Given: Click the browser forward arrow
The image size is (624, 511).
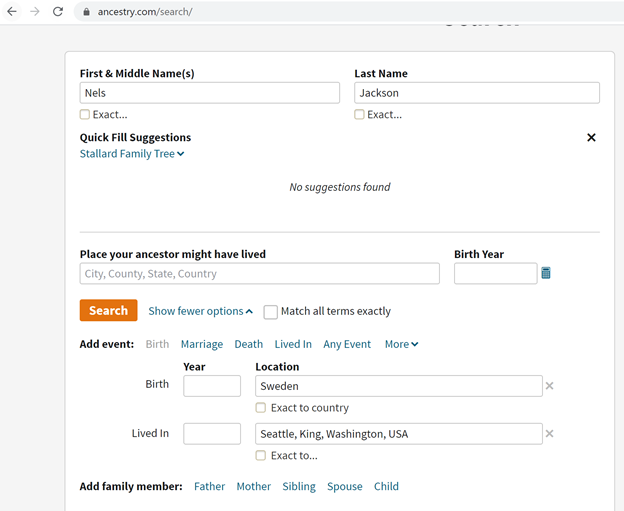Looking at the screenshot, I should tap(35, 12).
